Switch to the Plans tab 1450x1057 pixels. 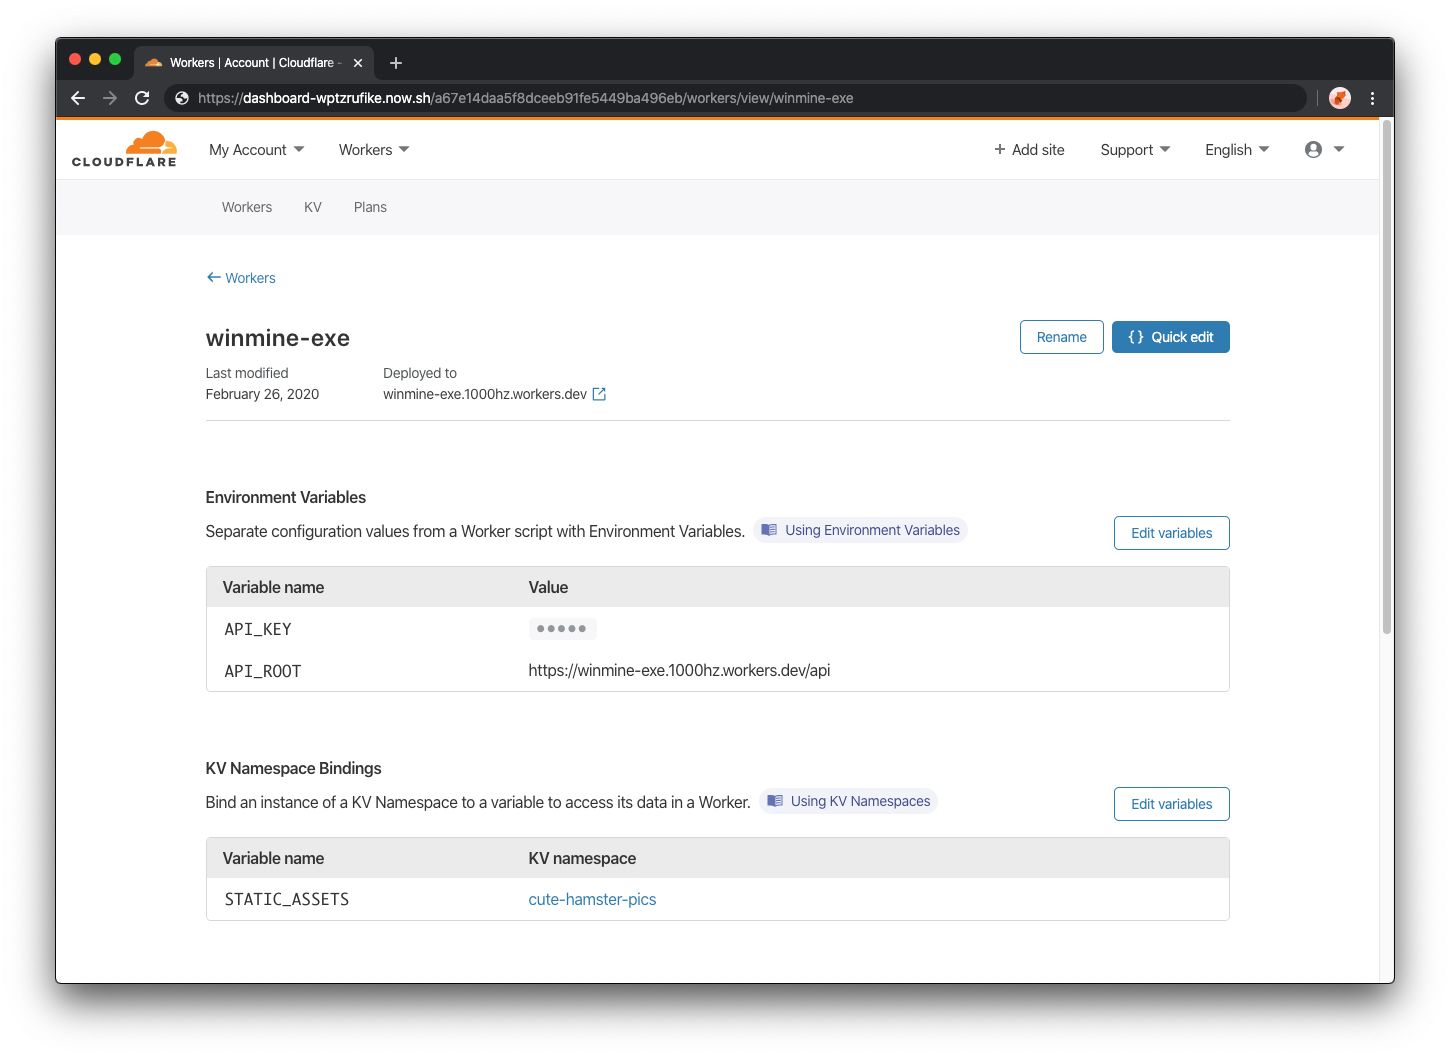tap(370, 207)
